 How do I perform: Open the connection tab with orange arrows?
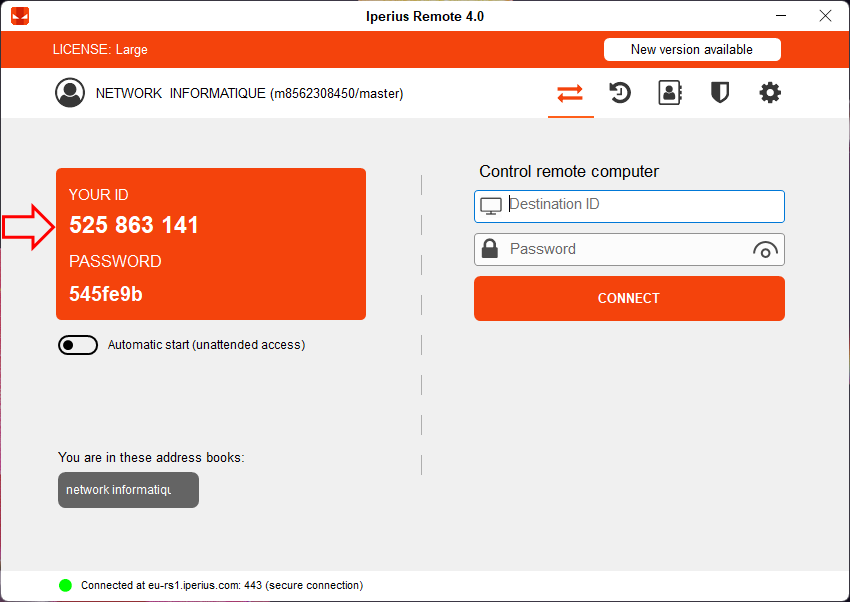click(570, 94)
